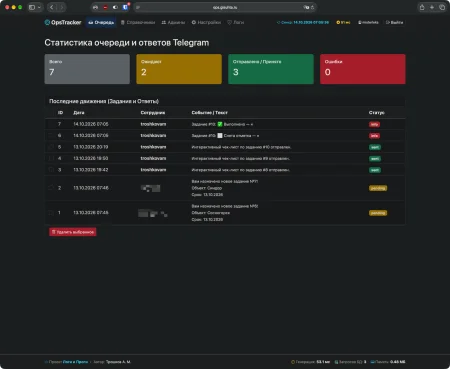Click the Событие | Текст column header
The width and height of the screenshot is (450, 369).
click(x=209, y=113)
